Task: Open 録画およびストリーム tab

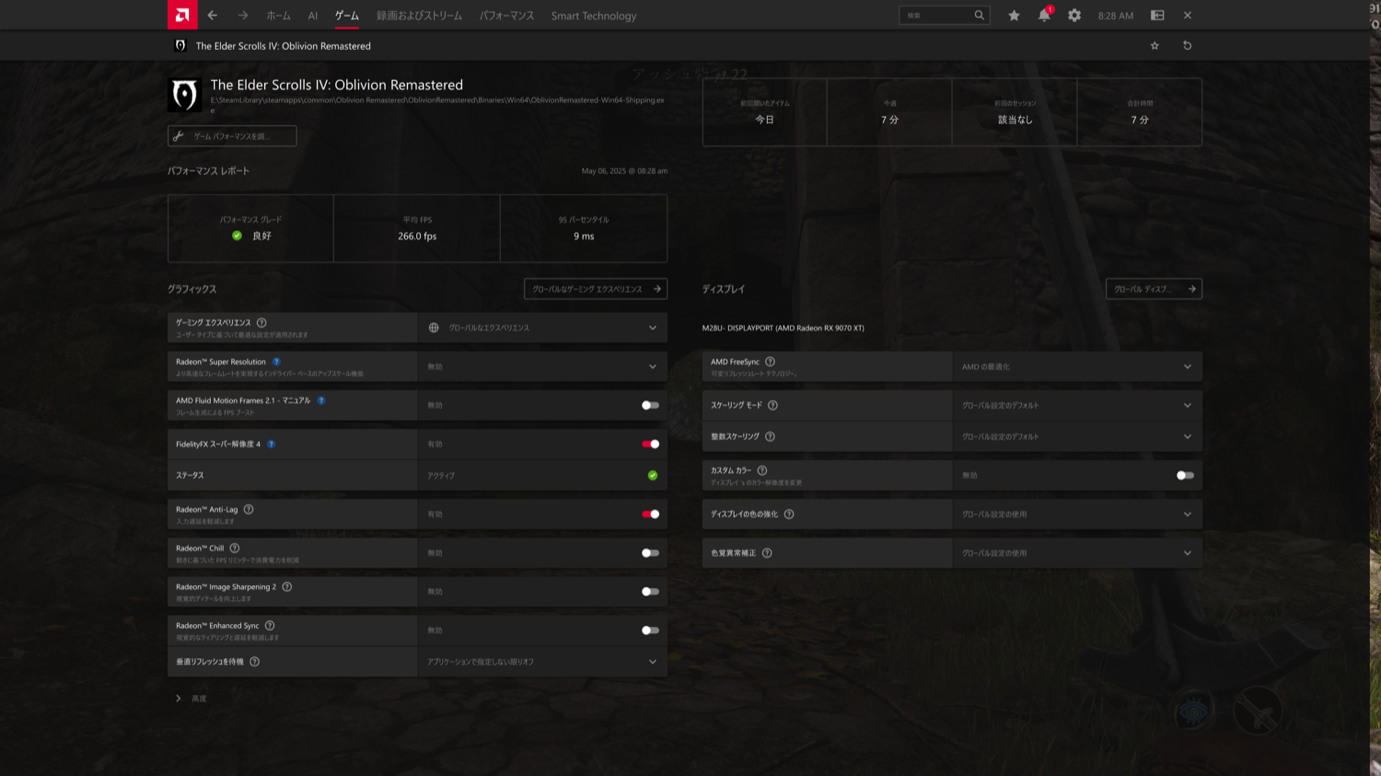Action: [419, 16]
